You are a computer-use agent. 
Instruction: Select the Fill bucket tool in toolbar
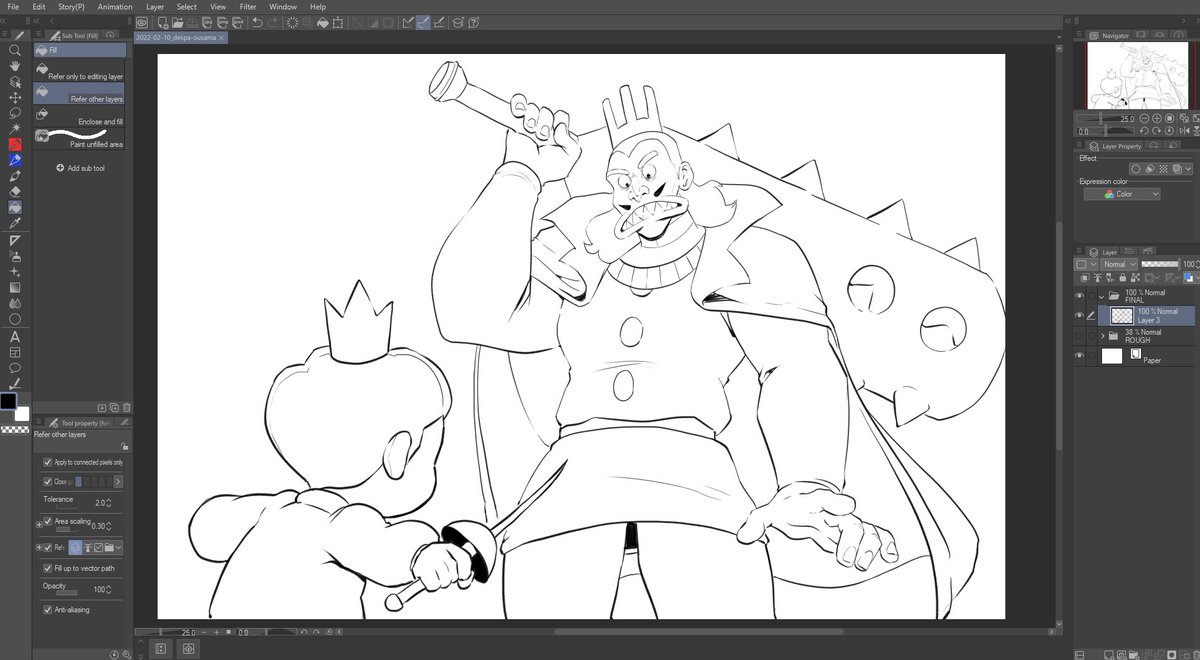(x=15, y=208)
